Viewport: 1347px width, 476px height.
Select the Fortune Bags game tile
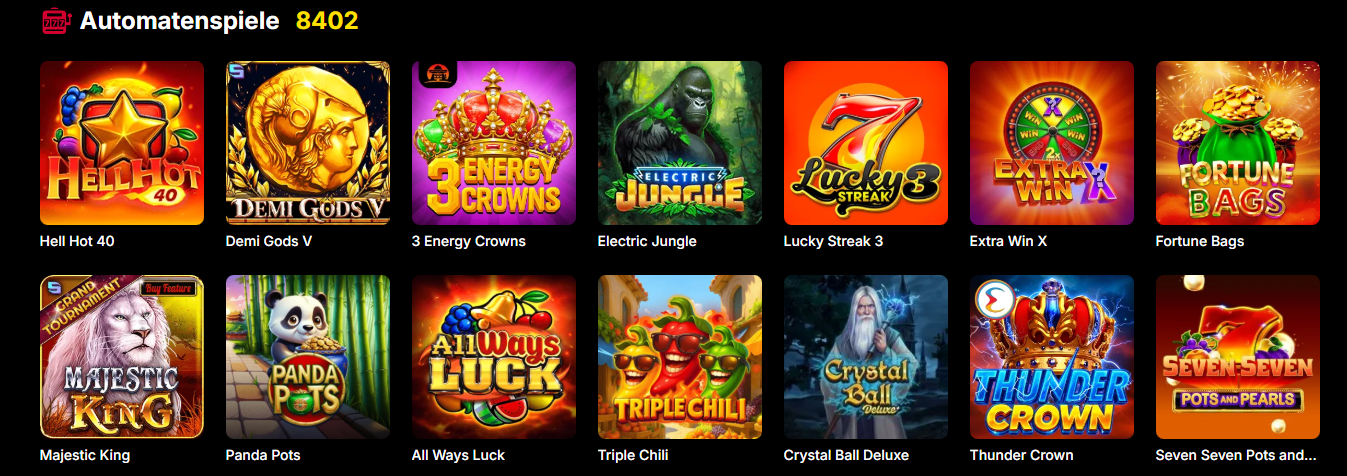[1238, 143]
